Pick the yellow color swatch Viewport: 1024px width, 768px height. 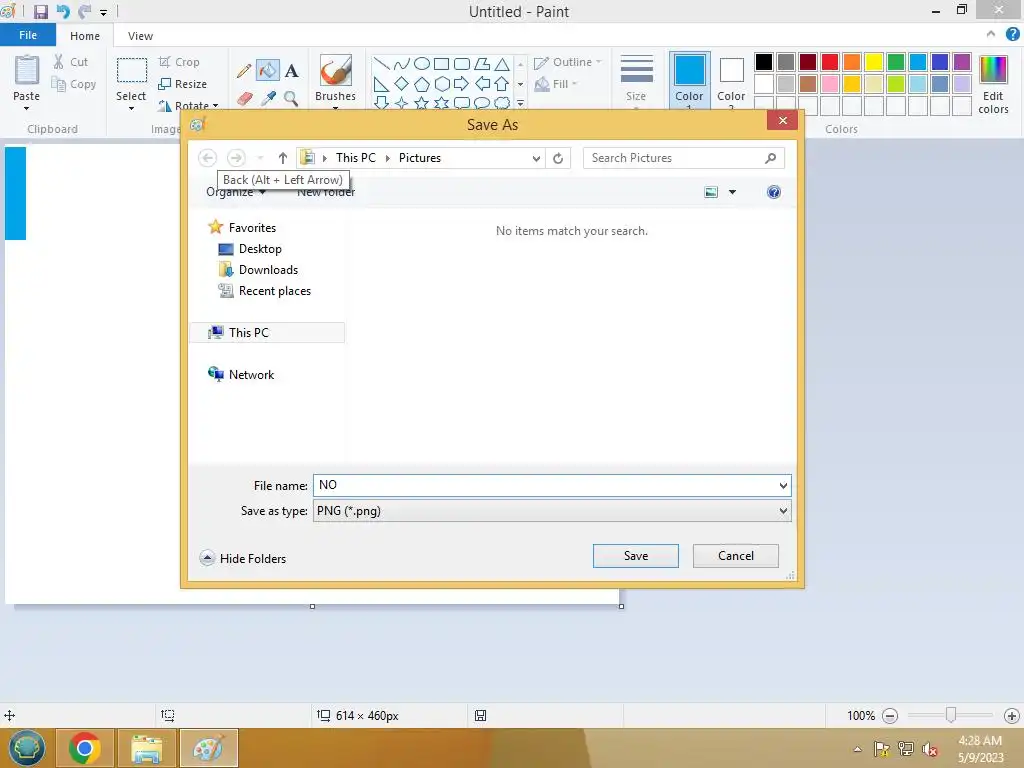874,62
